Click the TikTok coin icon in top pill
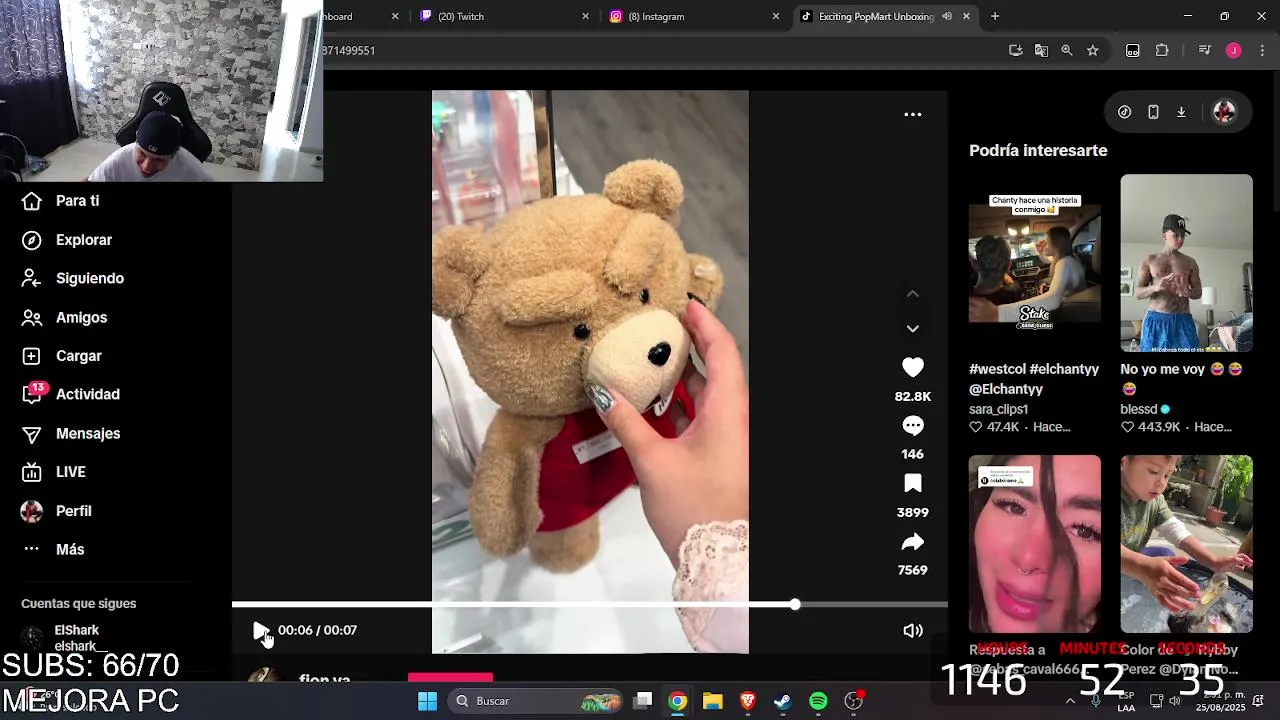Image resolution: width=1280 pixels, height=720 pixels. coord(1124,112)
